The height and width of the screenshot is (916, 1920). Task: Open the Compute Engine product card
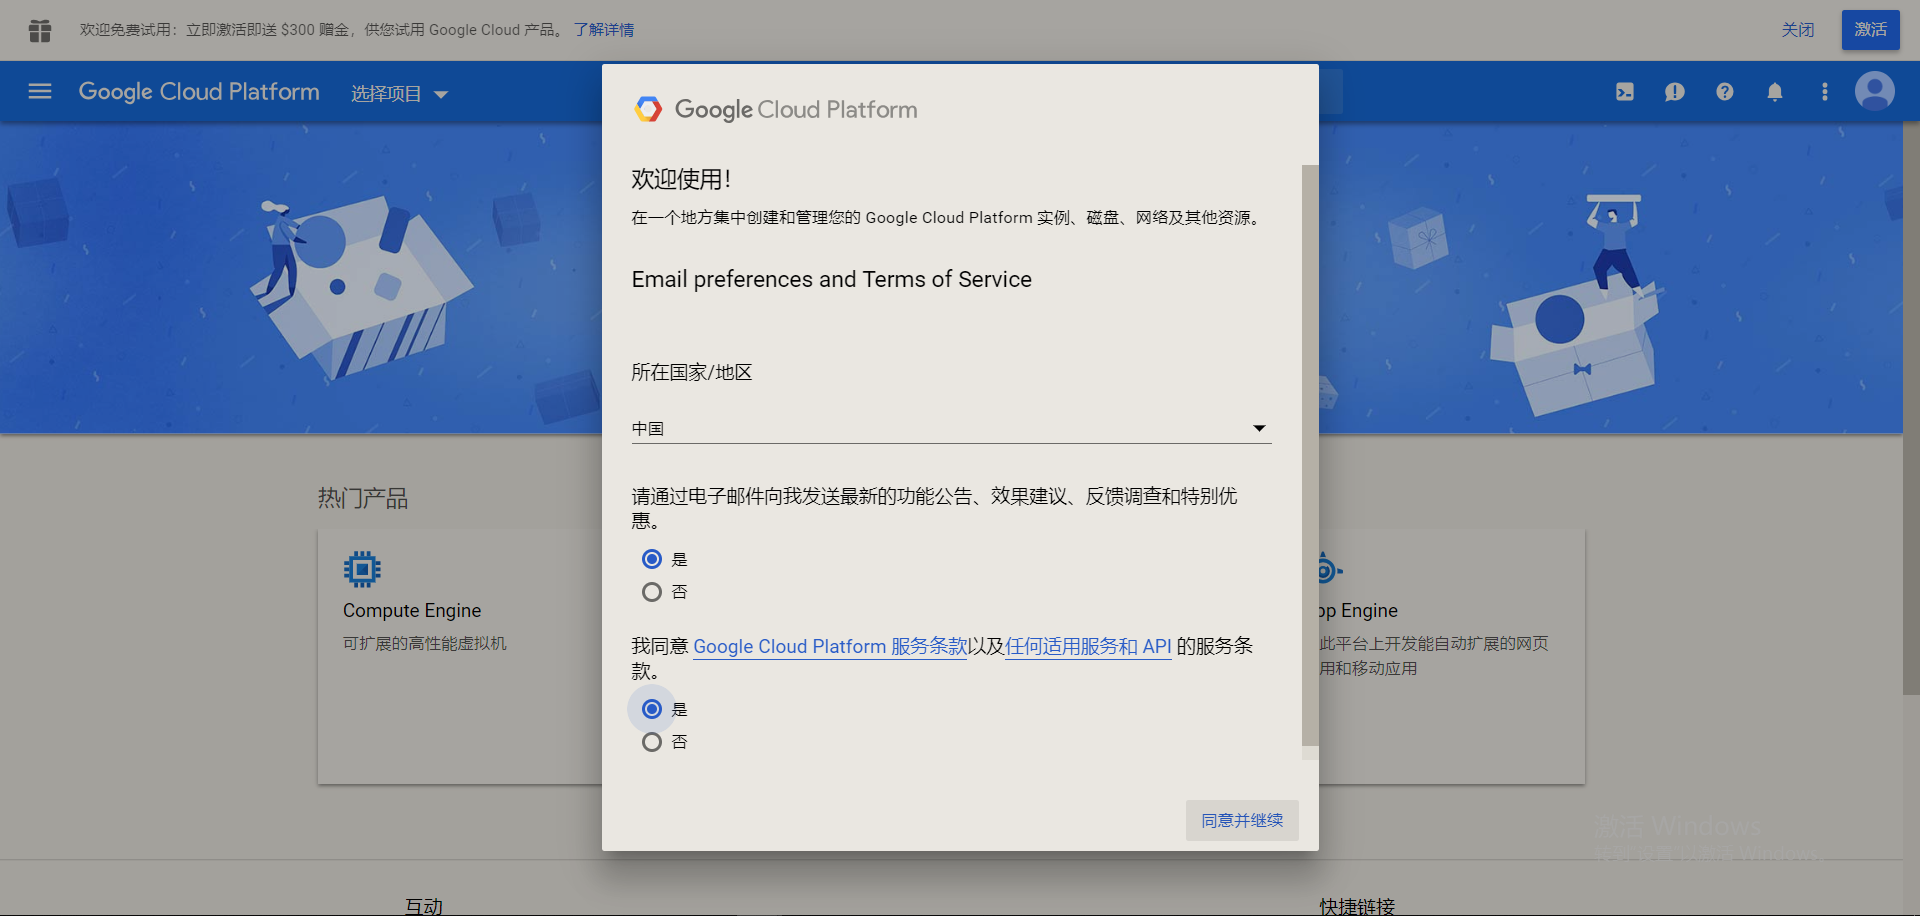pos(460,657)
